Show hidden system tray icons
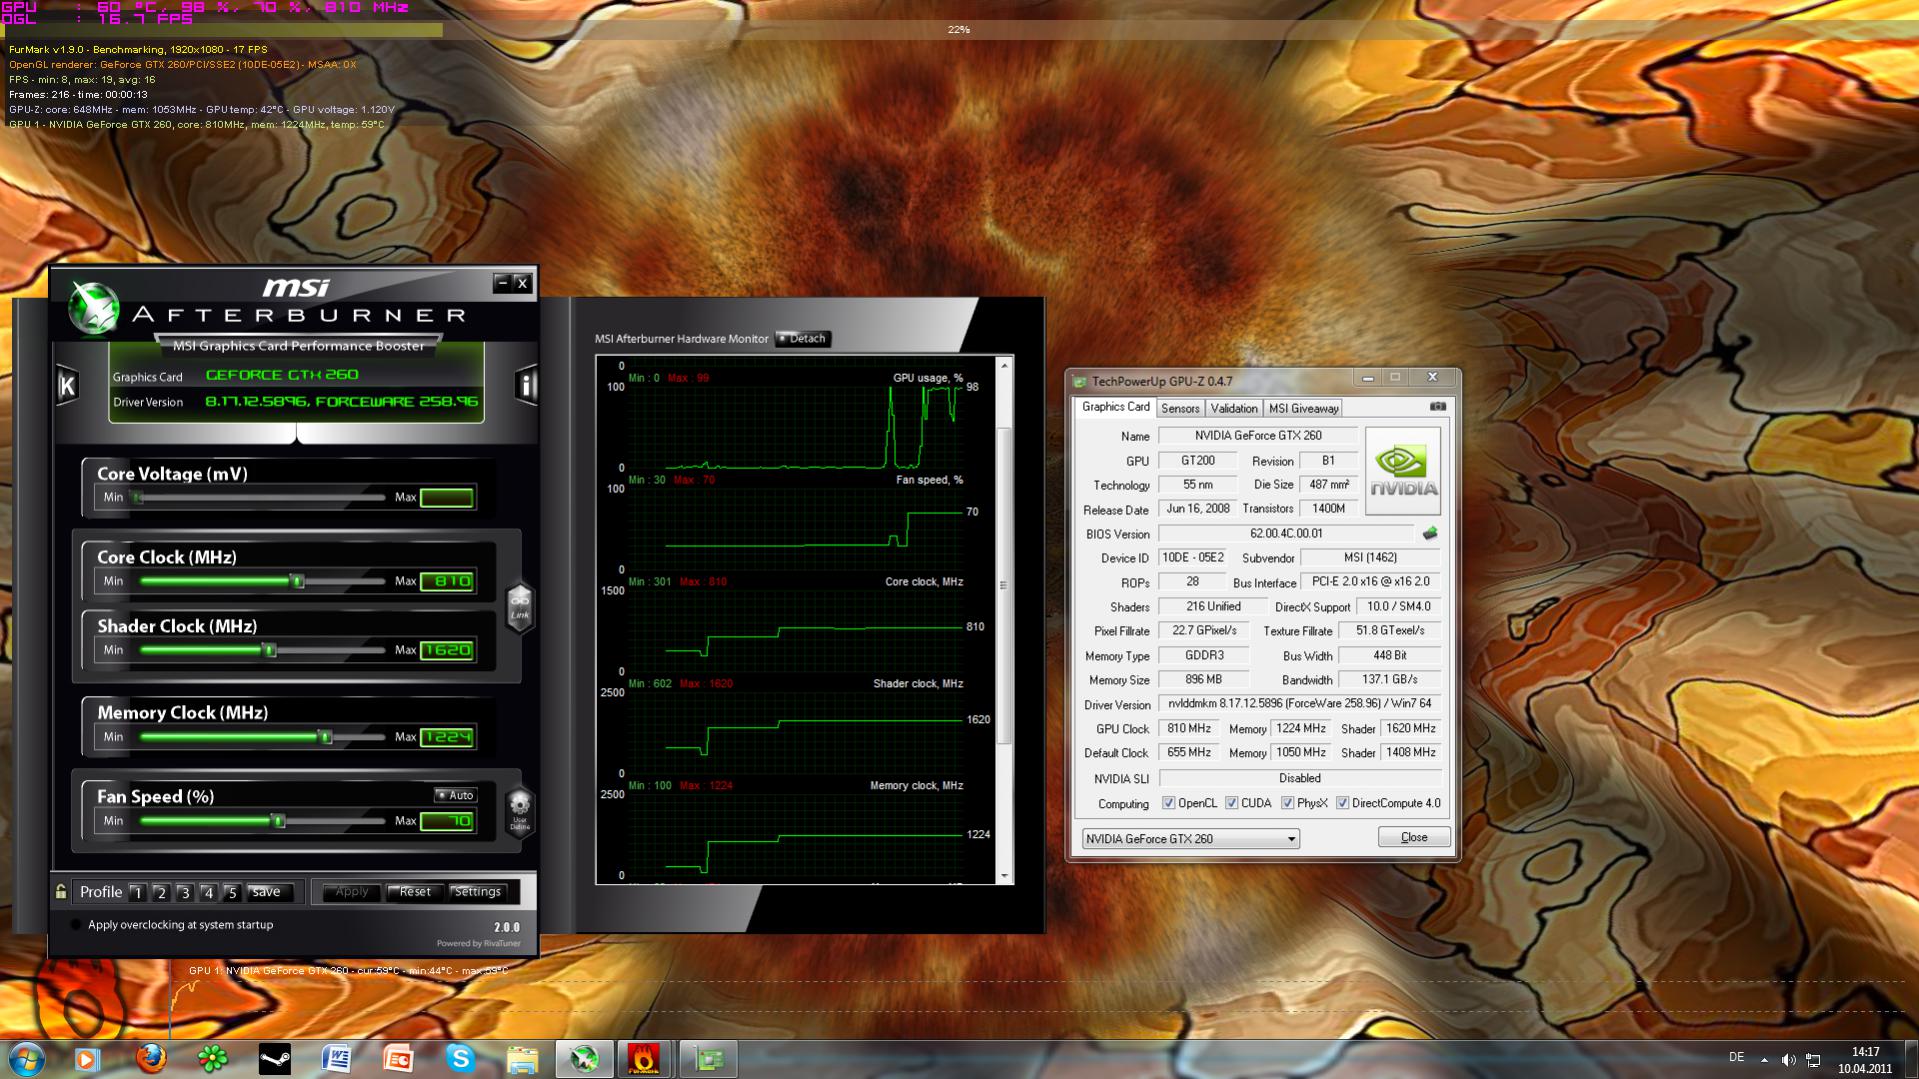1919x1079 pixels. (x=1764, y=1060)
